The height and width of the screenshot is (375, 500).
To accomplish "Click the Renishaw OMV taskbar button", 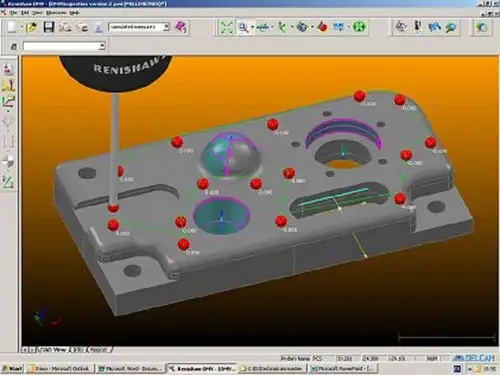I will (x=201, y=368).
